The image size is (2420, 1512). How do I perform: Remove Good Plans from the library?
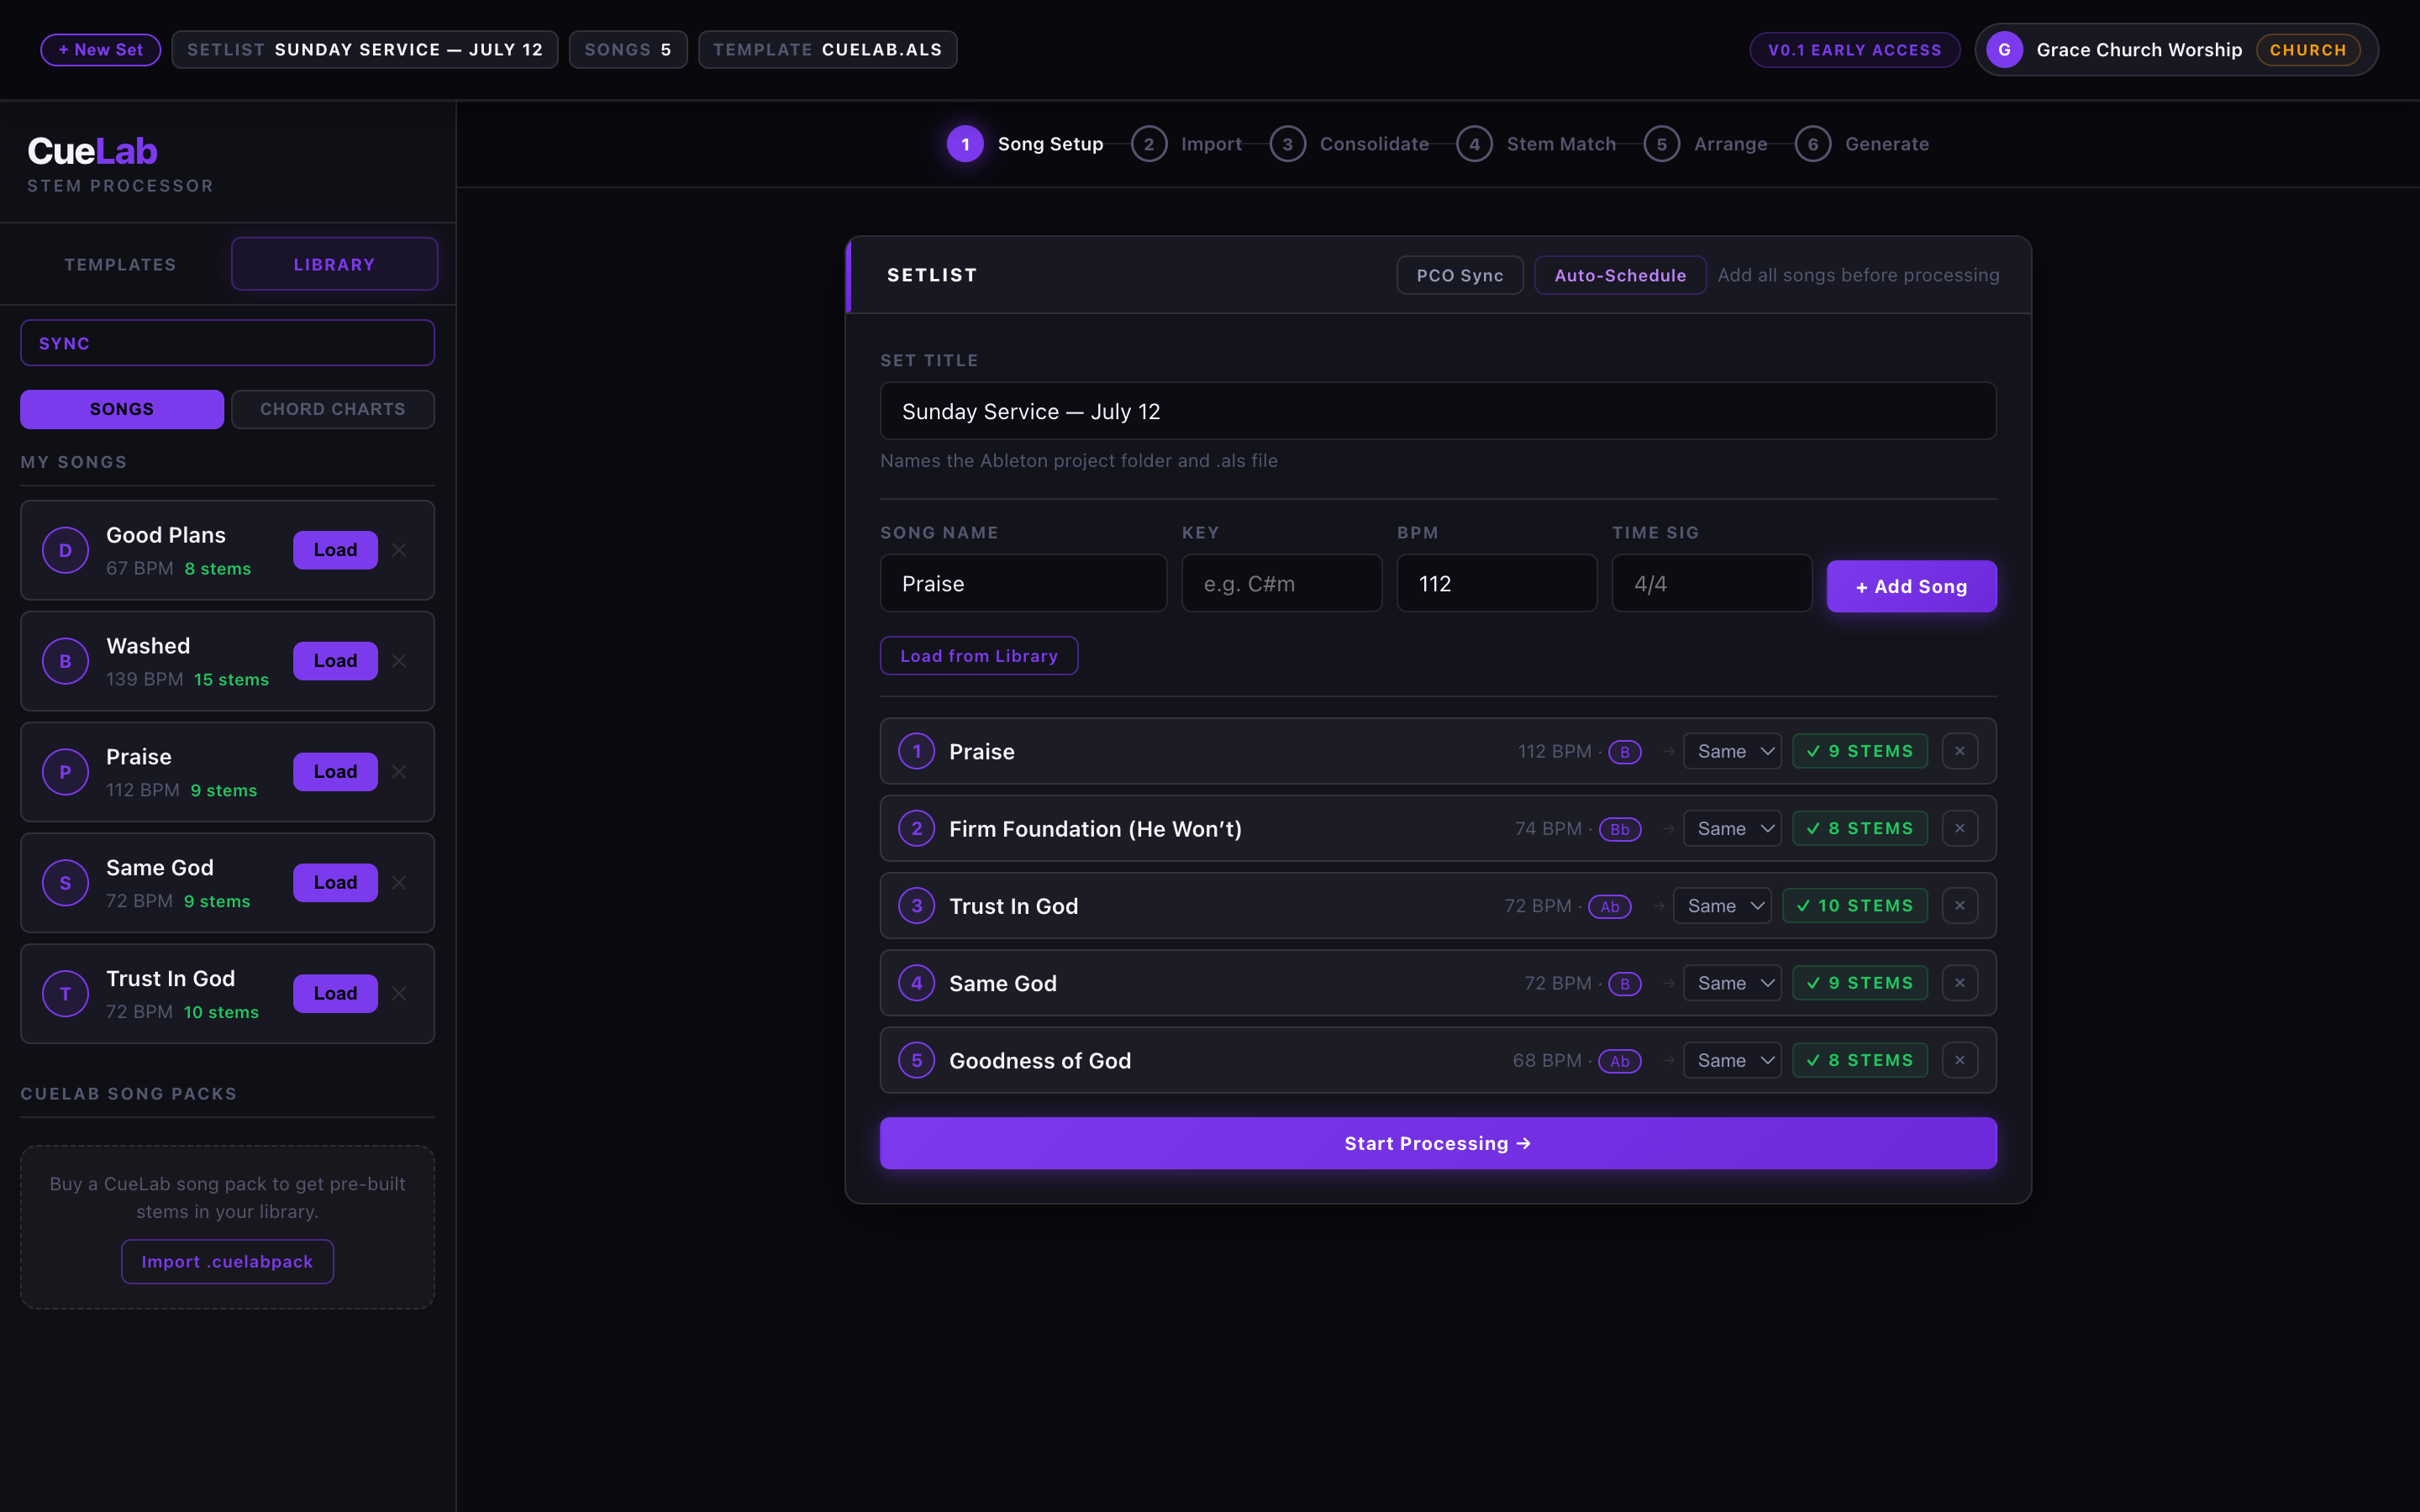[399, 550]
